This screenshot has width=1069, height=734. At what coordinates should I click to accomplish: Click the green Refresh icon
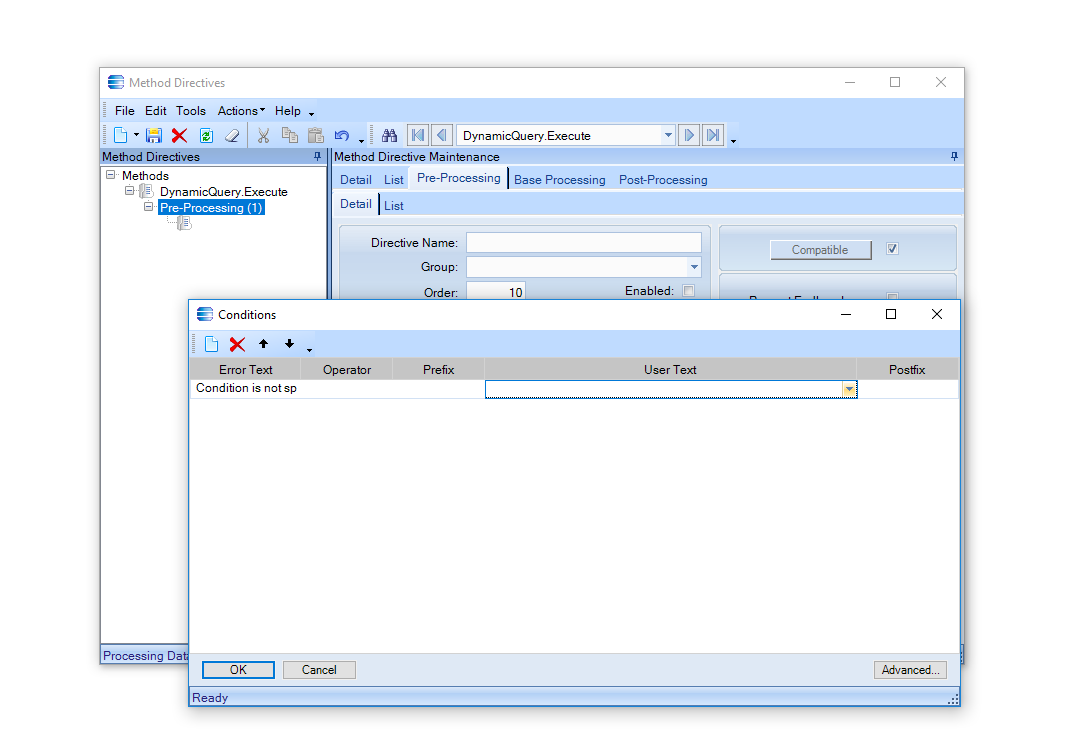[206, 135]
